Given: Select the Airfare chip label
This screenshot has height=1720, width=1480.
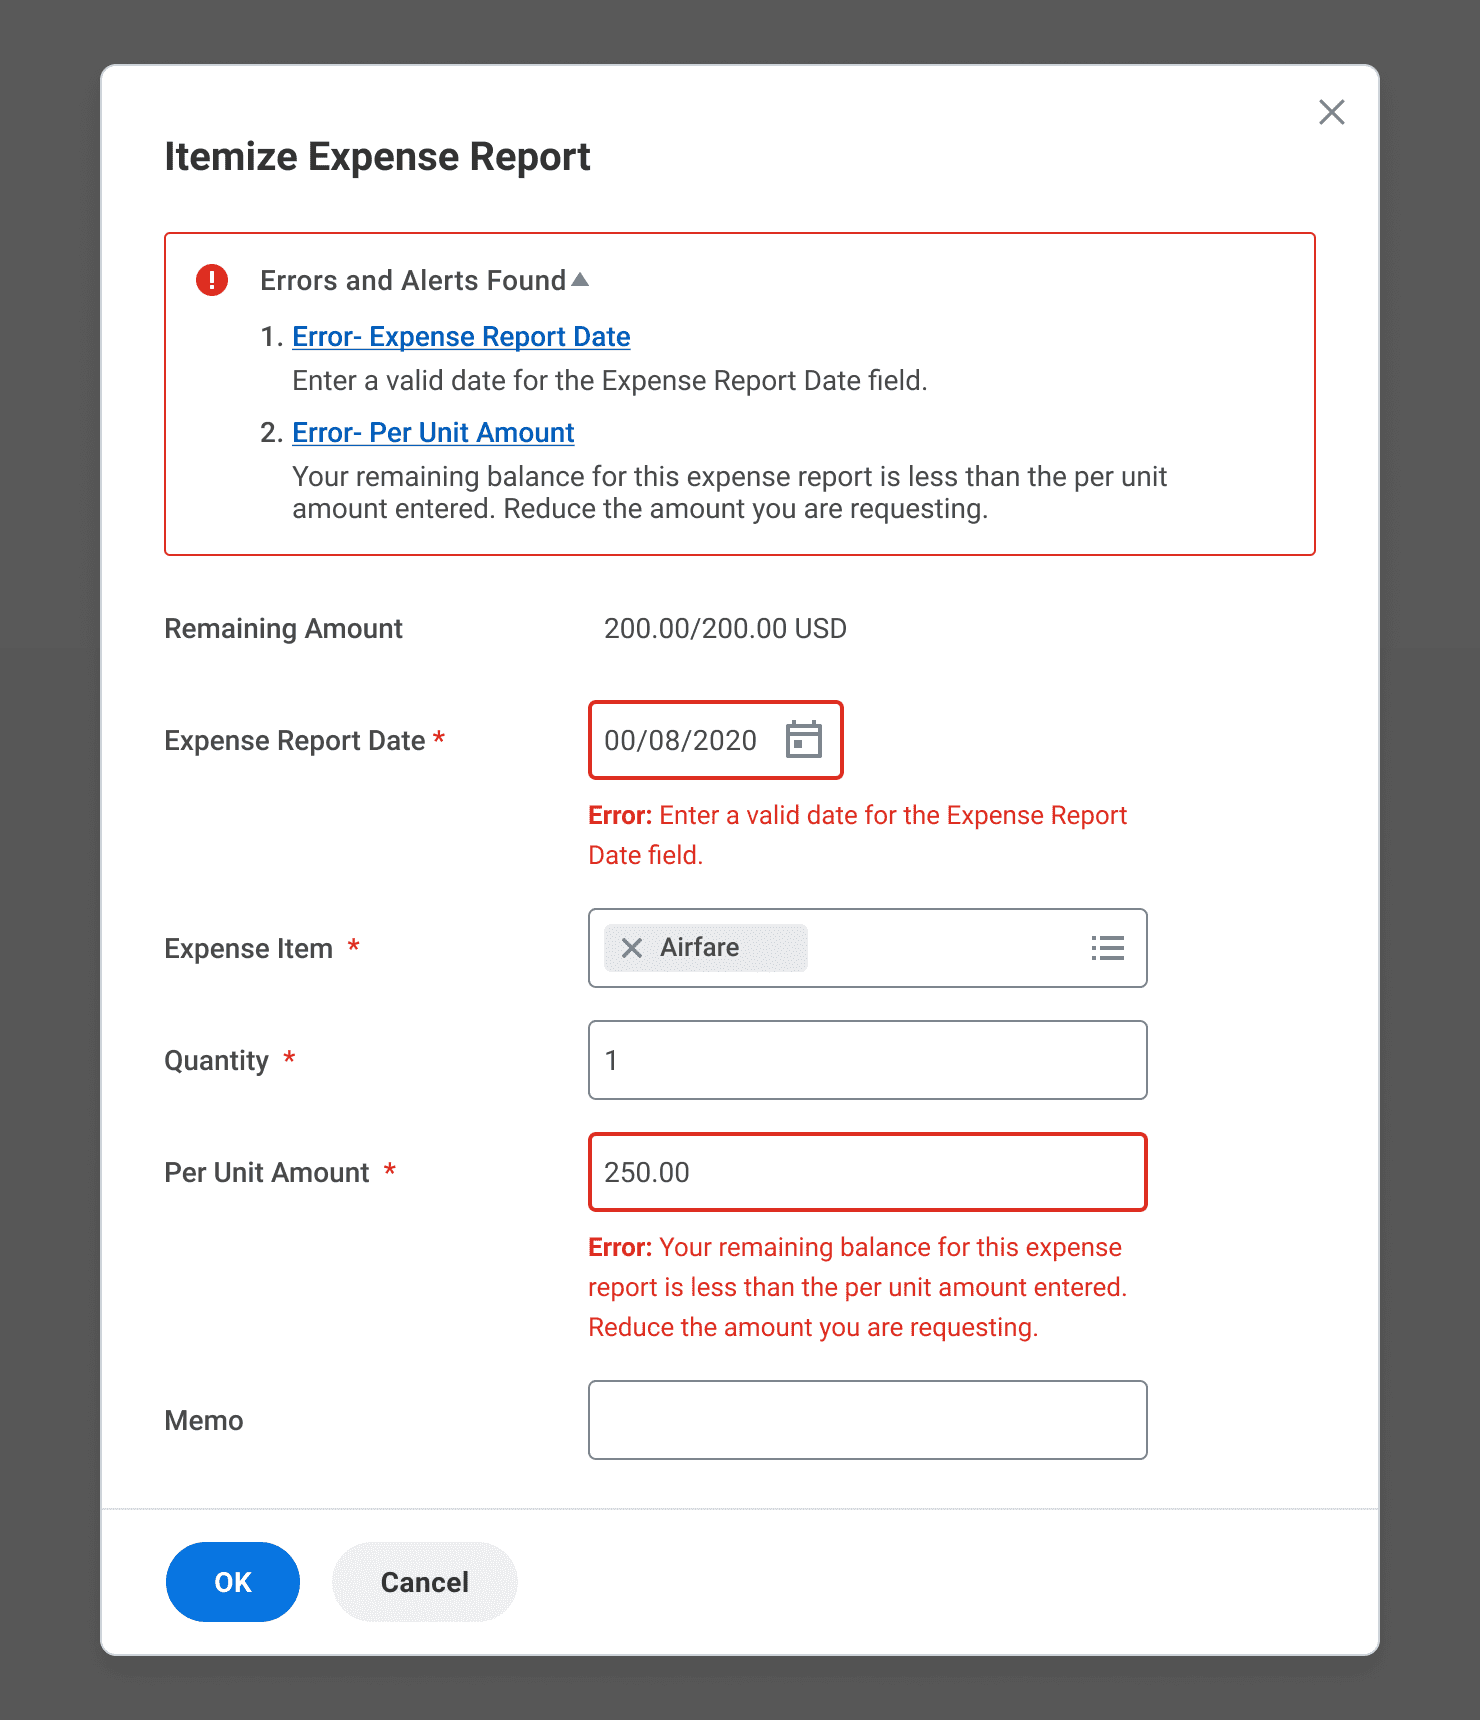Looking at the screenshot, I should (700, 948).
